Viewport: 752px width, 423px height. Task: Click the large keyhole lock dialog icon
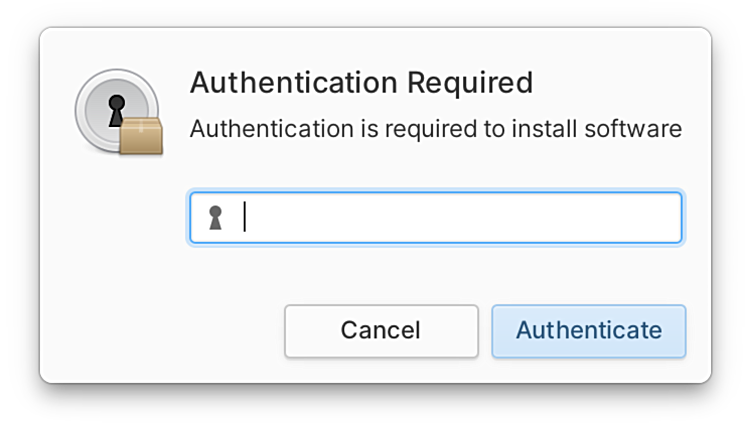click(x=118, y=112)
